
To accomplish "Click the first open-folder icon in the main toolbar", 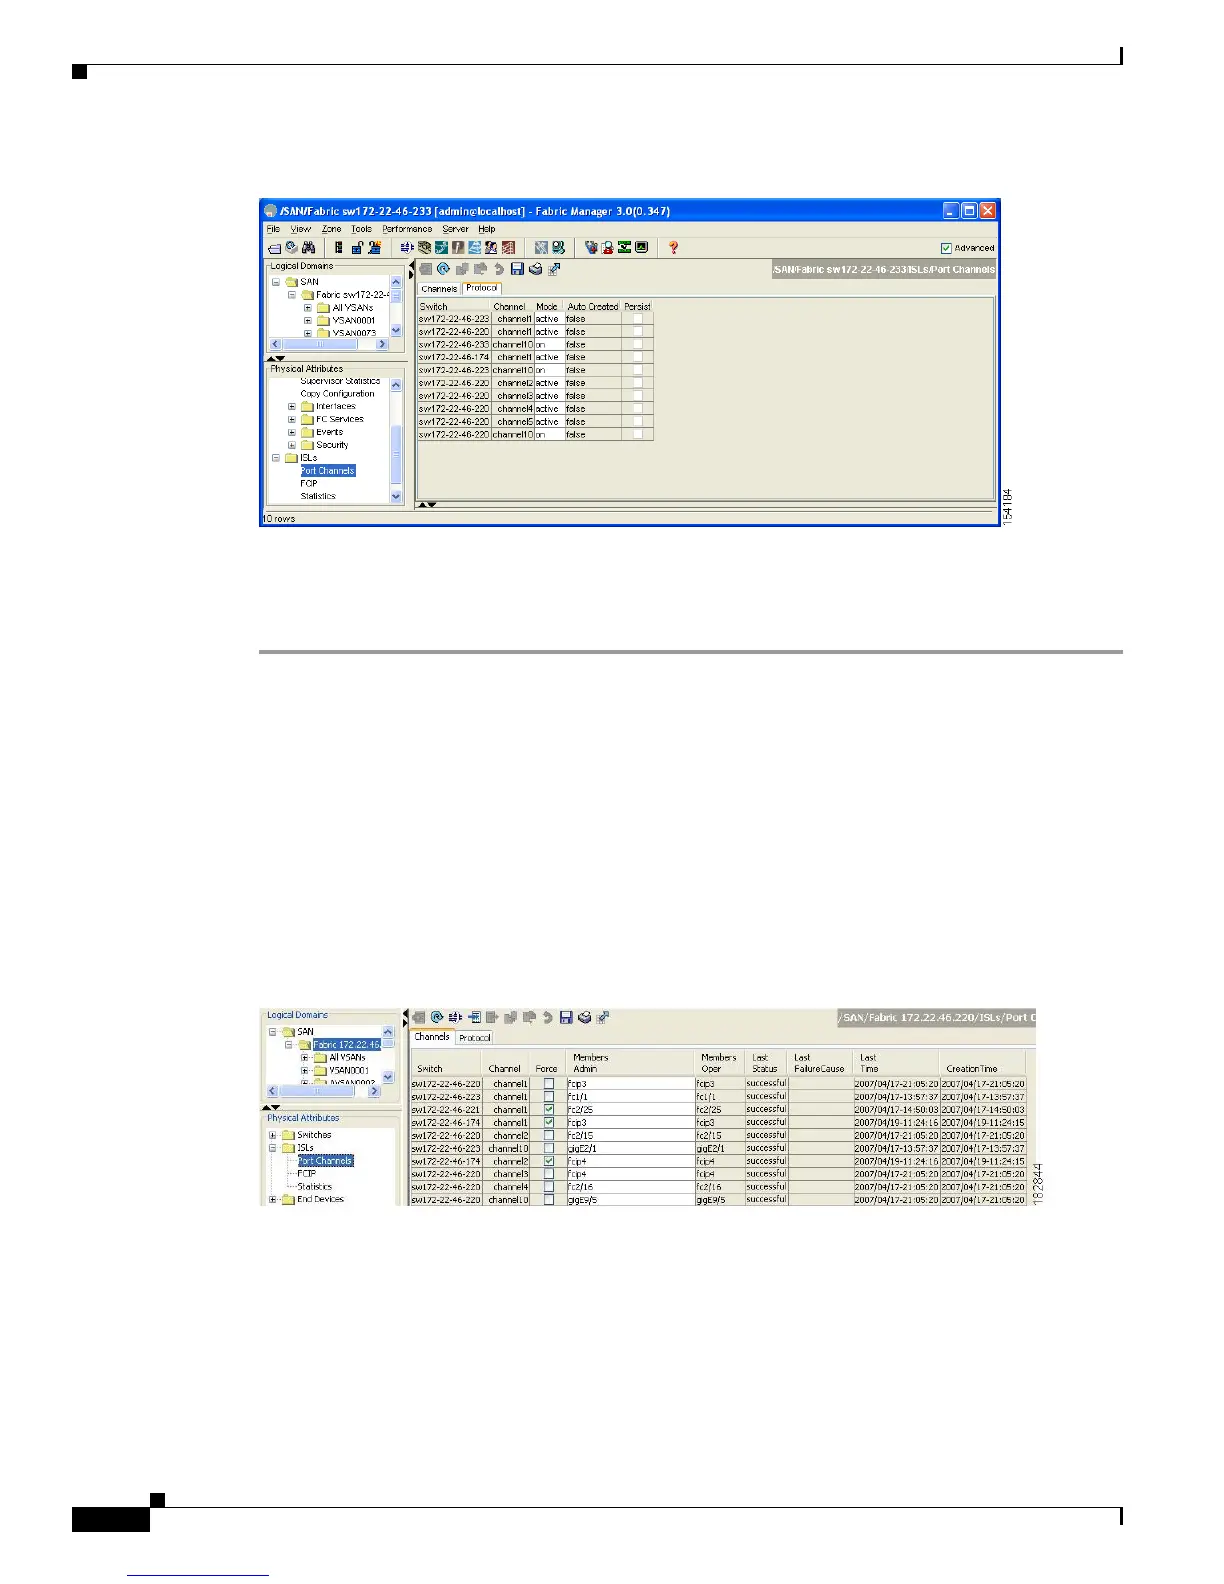I will click(x=274, y=247).
